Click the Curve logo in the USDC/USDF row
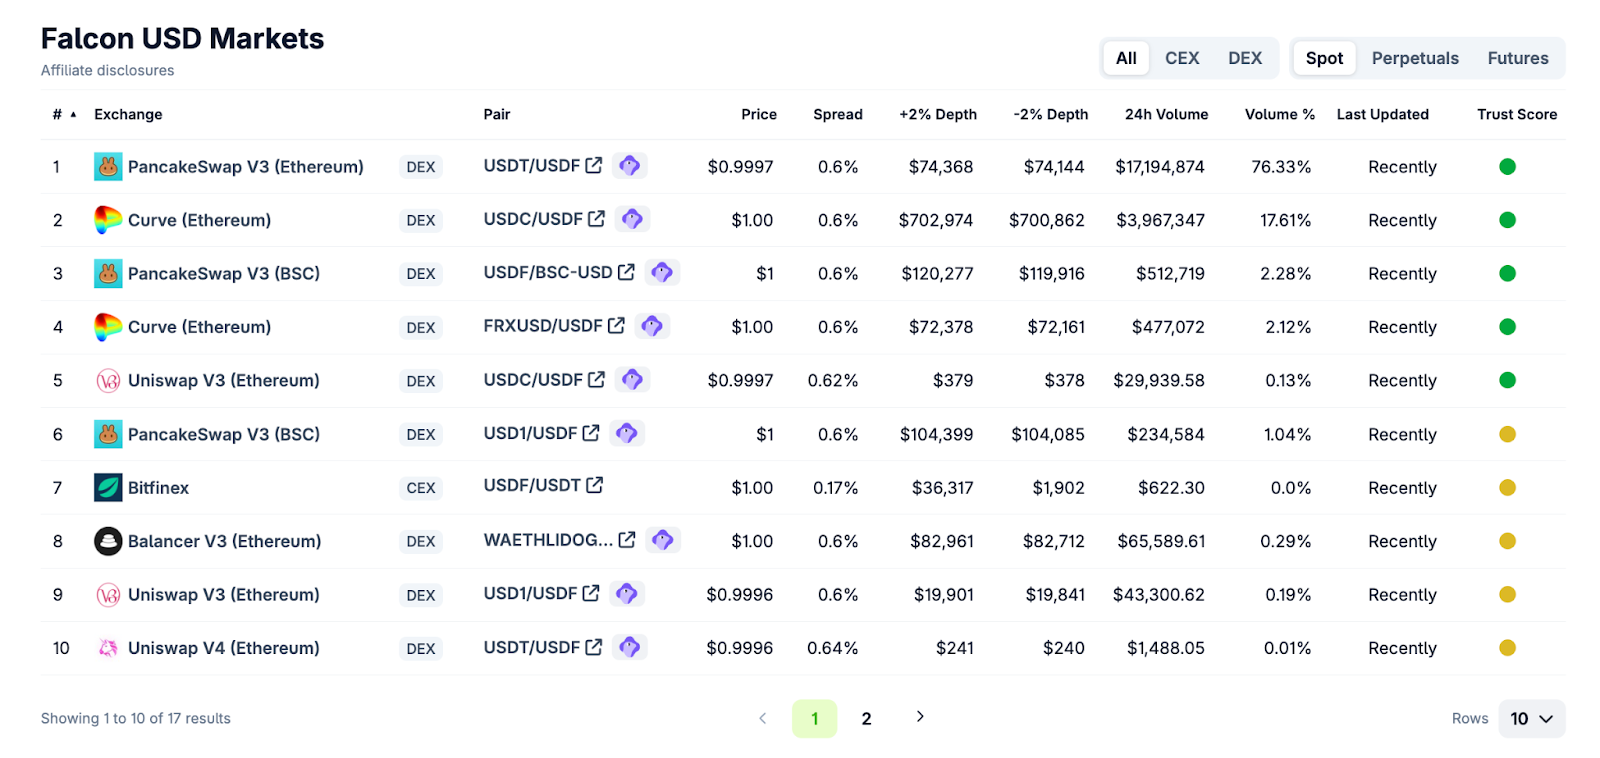Image resolution: width=1600 pixels, height=758 pixels. point(108,220)
